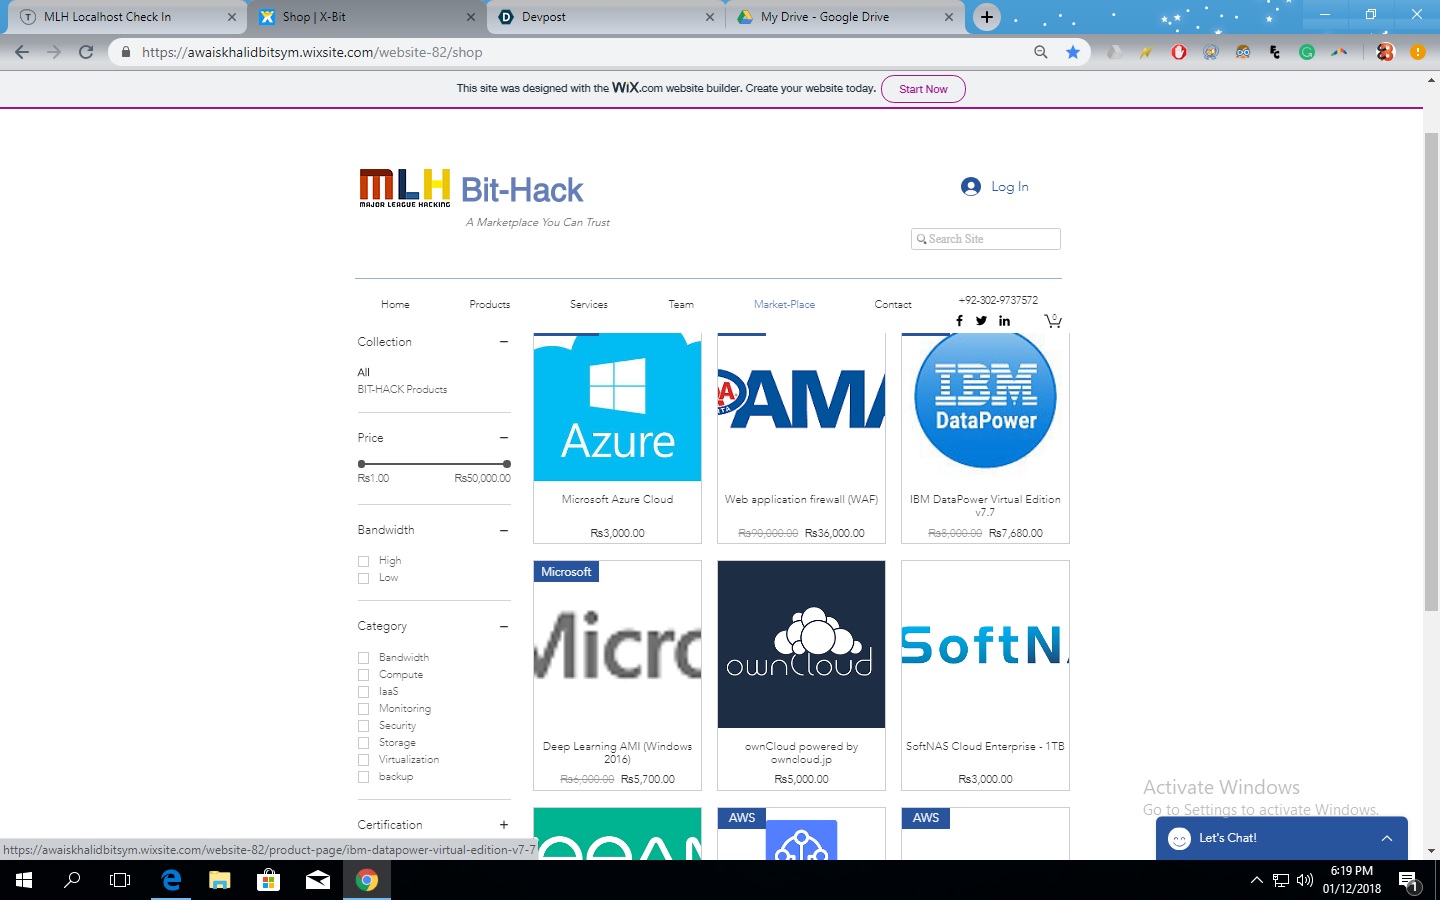Screen dimensions: 1440x900
Task: Open the Market-Place menu item
Action: tap(784, 304)
